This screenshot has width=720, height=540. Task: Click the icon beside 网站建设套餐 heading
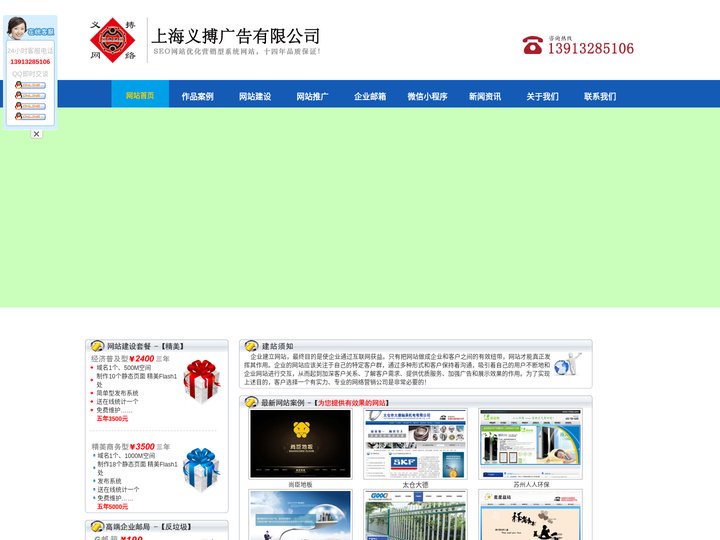(x=97, y=346)
